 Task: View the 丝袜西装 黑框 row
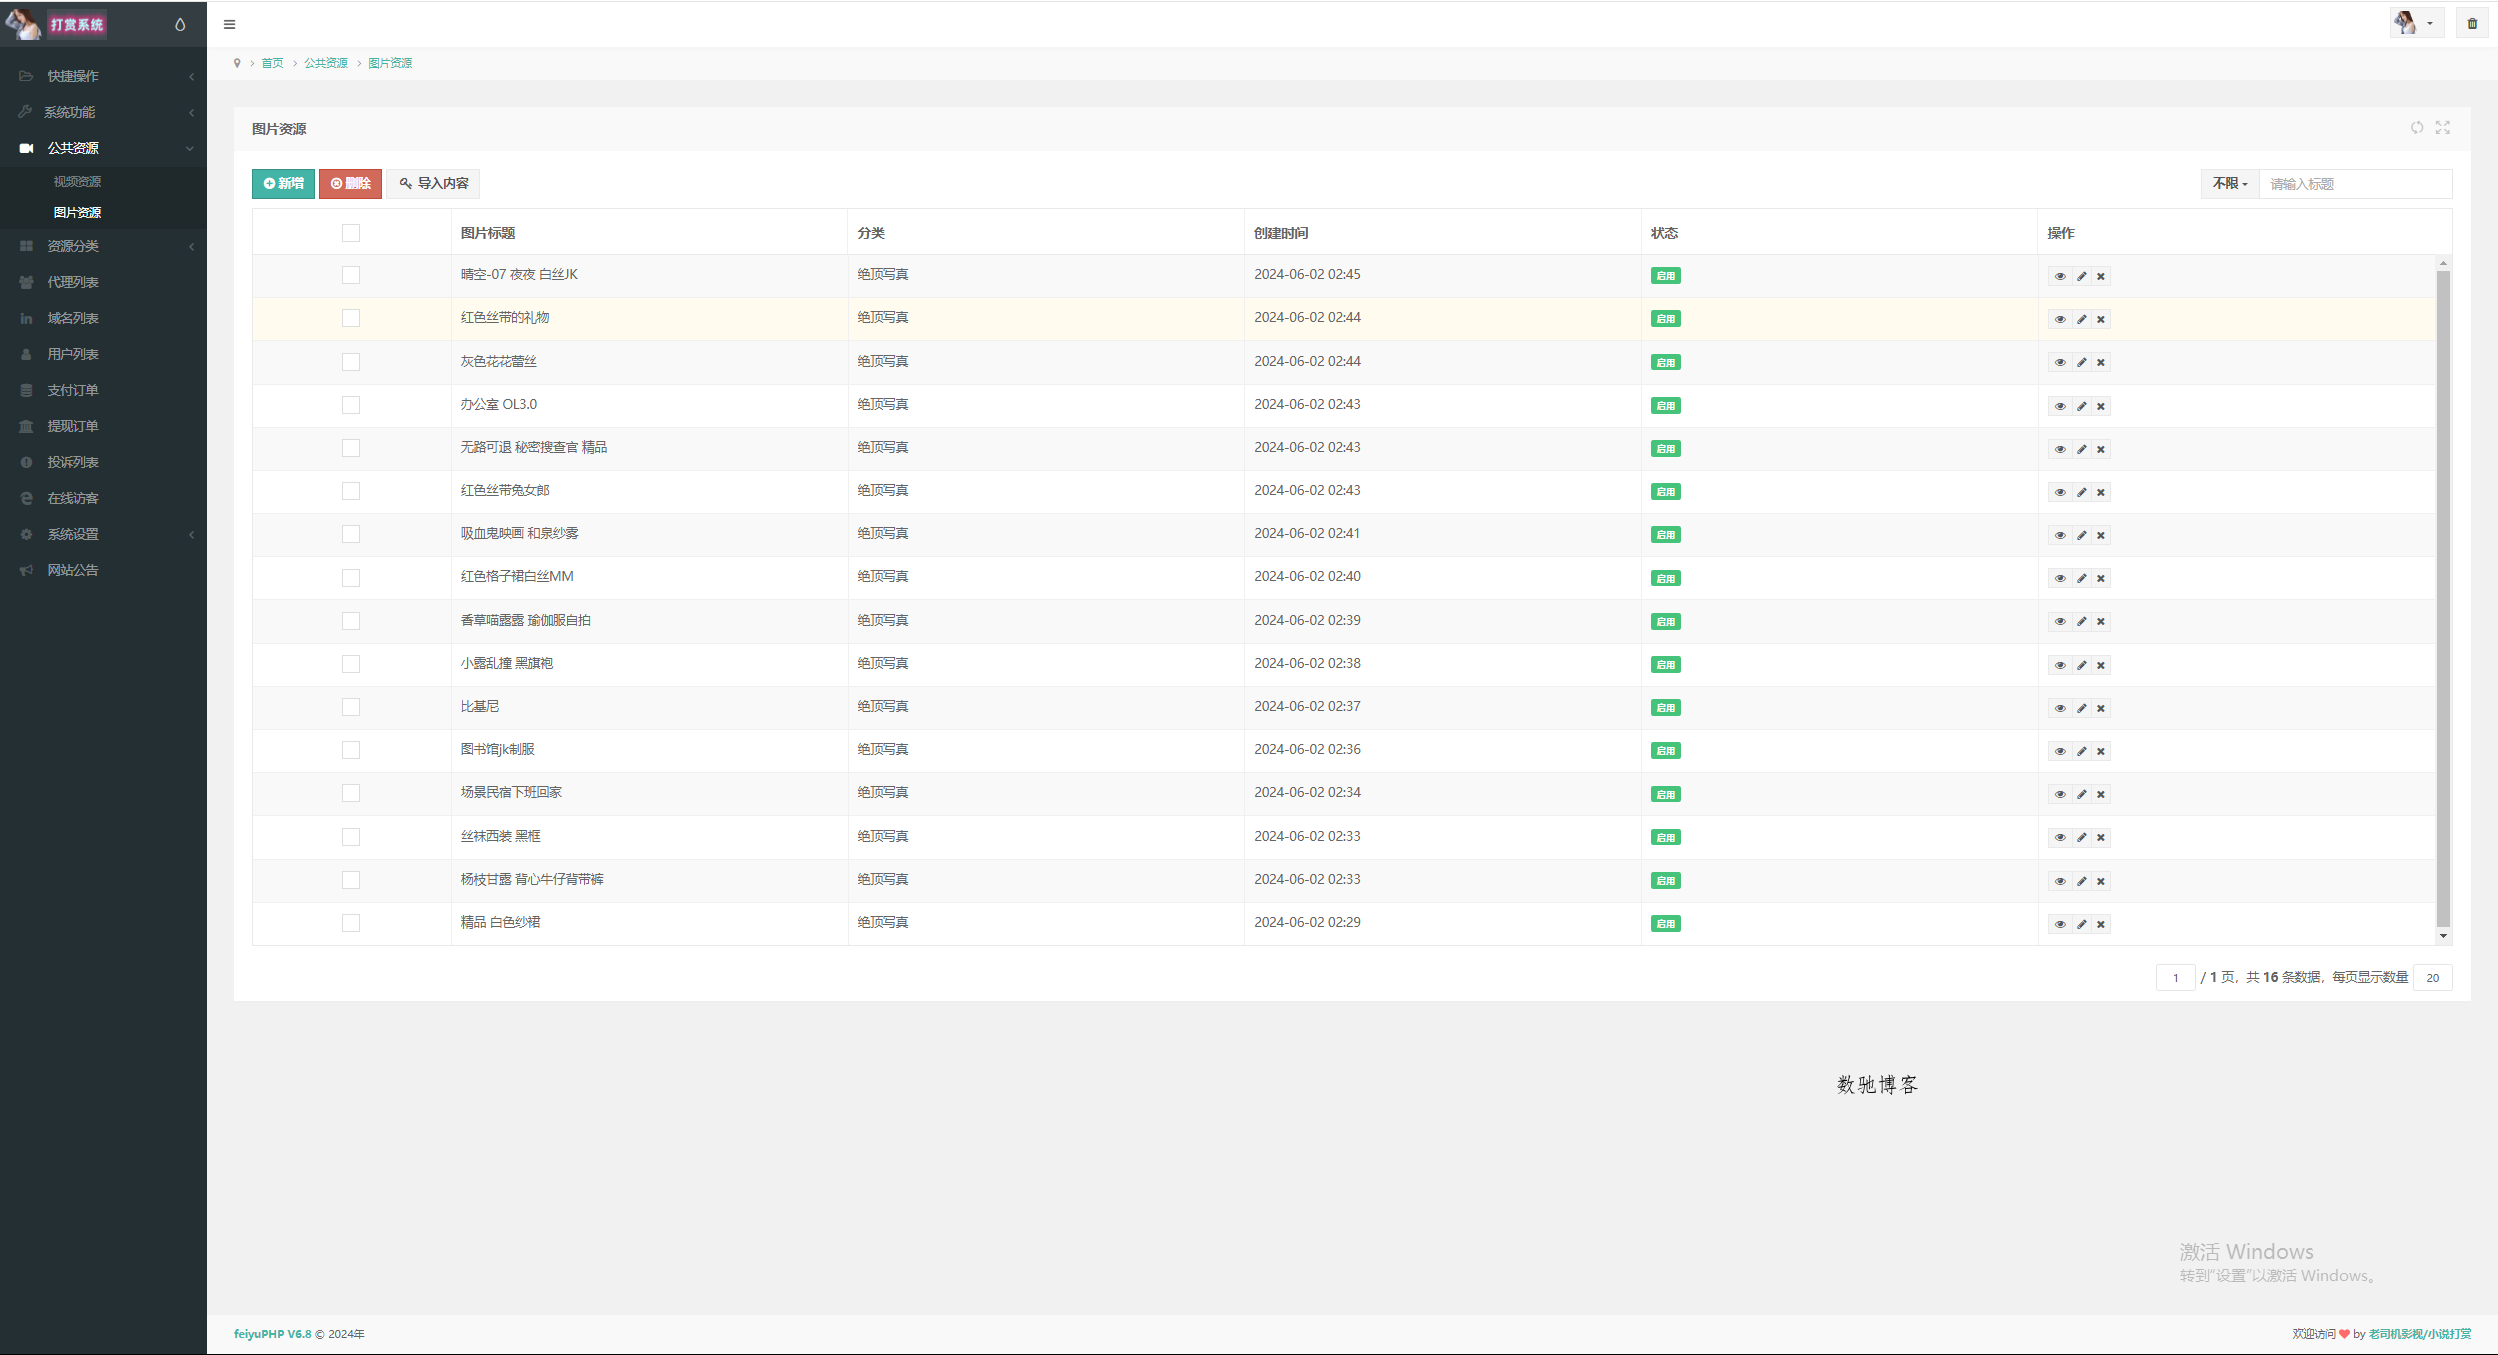[2059, 837]
